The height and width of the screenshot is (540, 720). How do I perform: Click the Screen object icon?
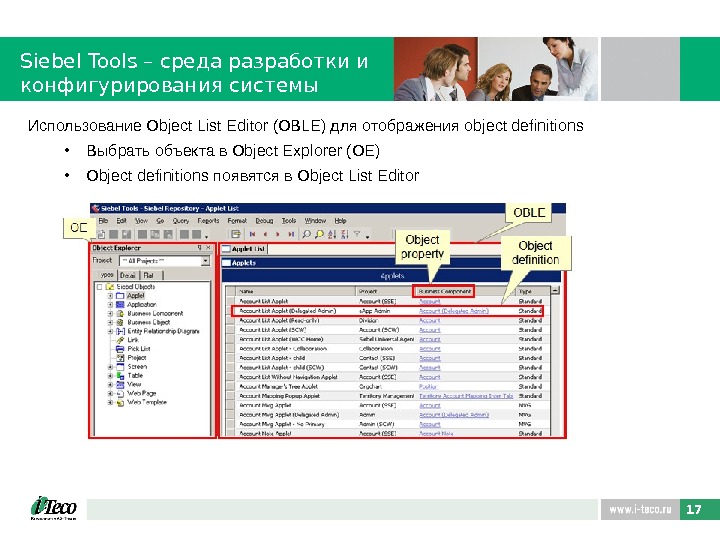click(x=120, y=366)
